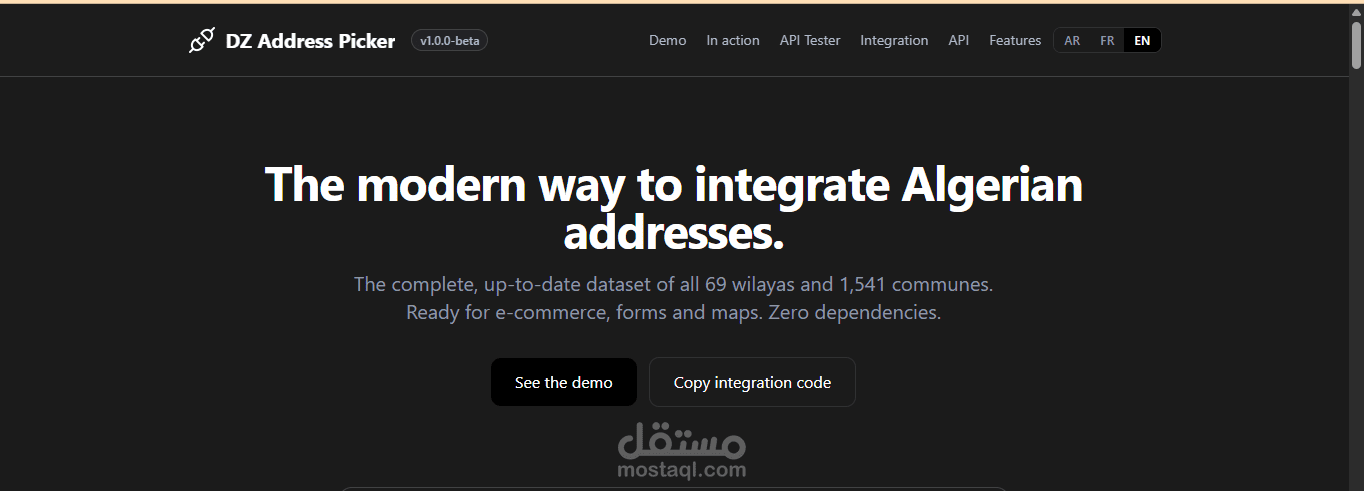Click the plug logo icon
This screenshot has width=1364, height=491.
coord(202,41)
